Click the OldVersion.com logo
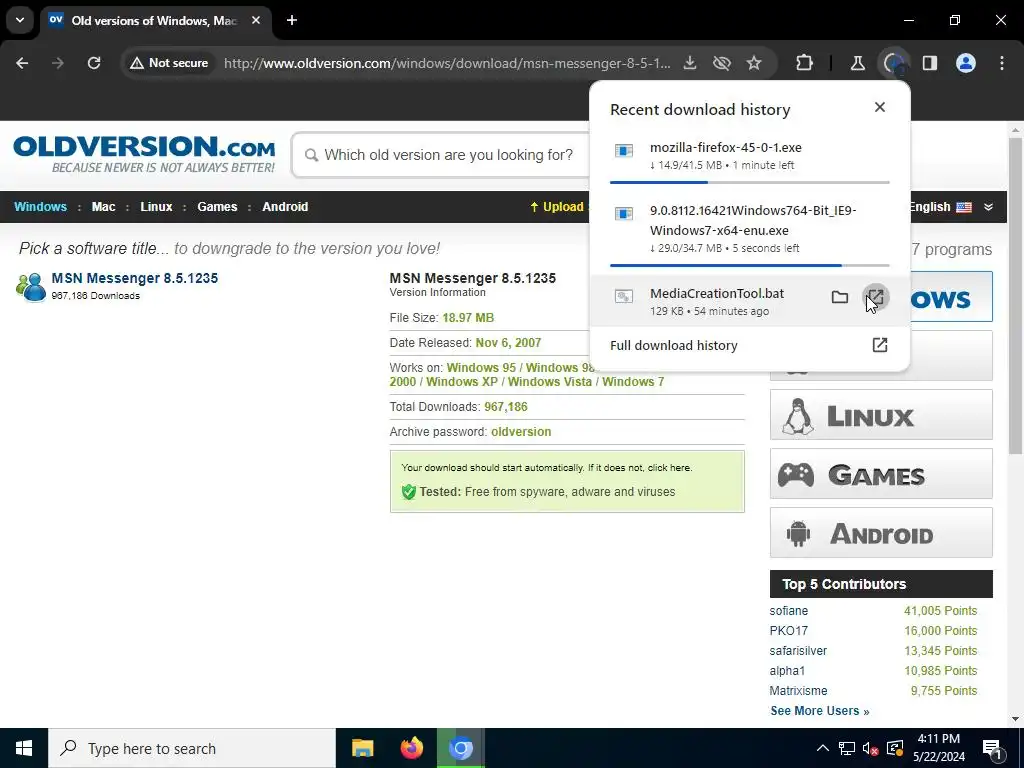This screenshot has height=768, width=1024. [x=144, y=154]
